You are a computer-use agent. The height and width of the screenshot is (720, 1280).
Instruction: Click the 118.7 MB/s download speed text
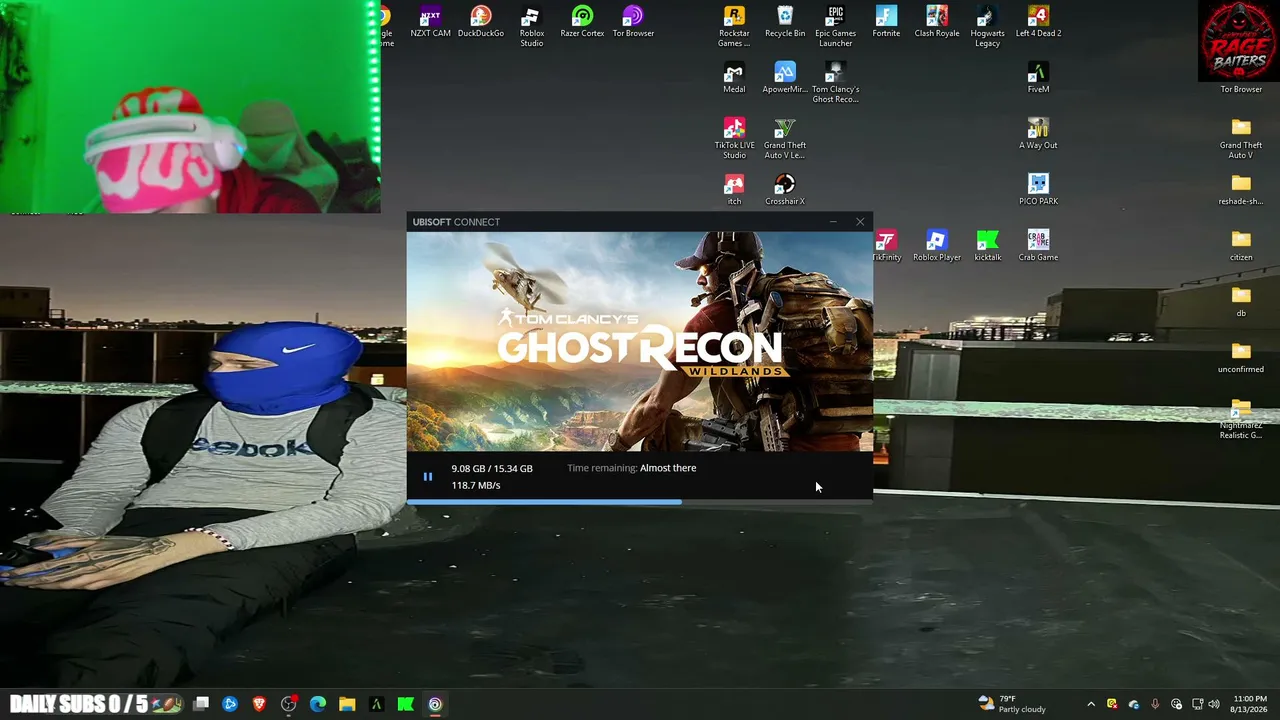[x=476, y=485]
